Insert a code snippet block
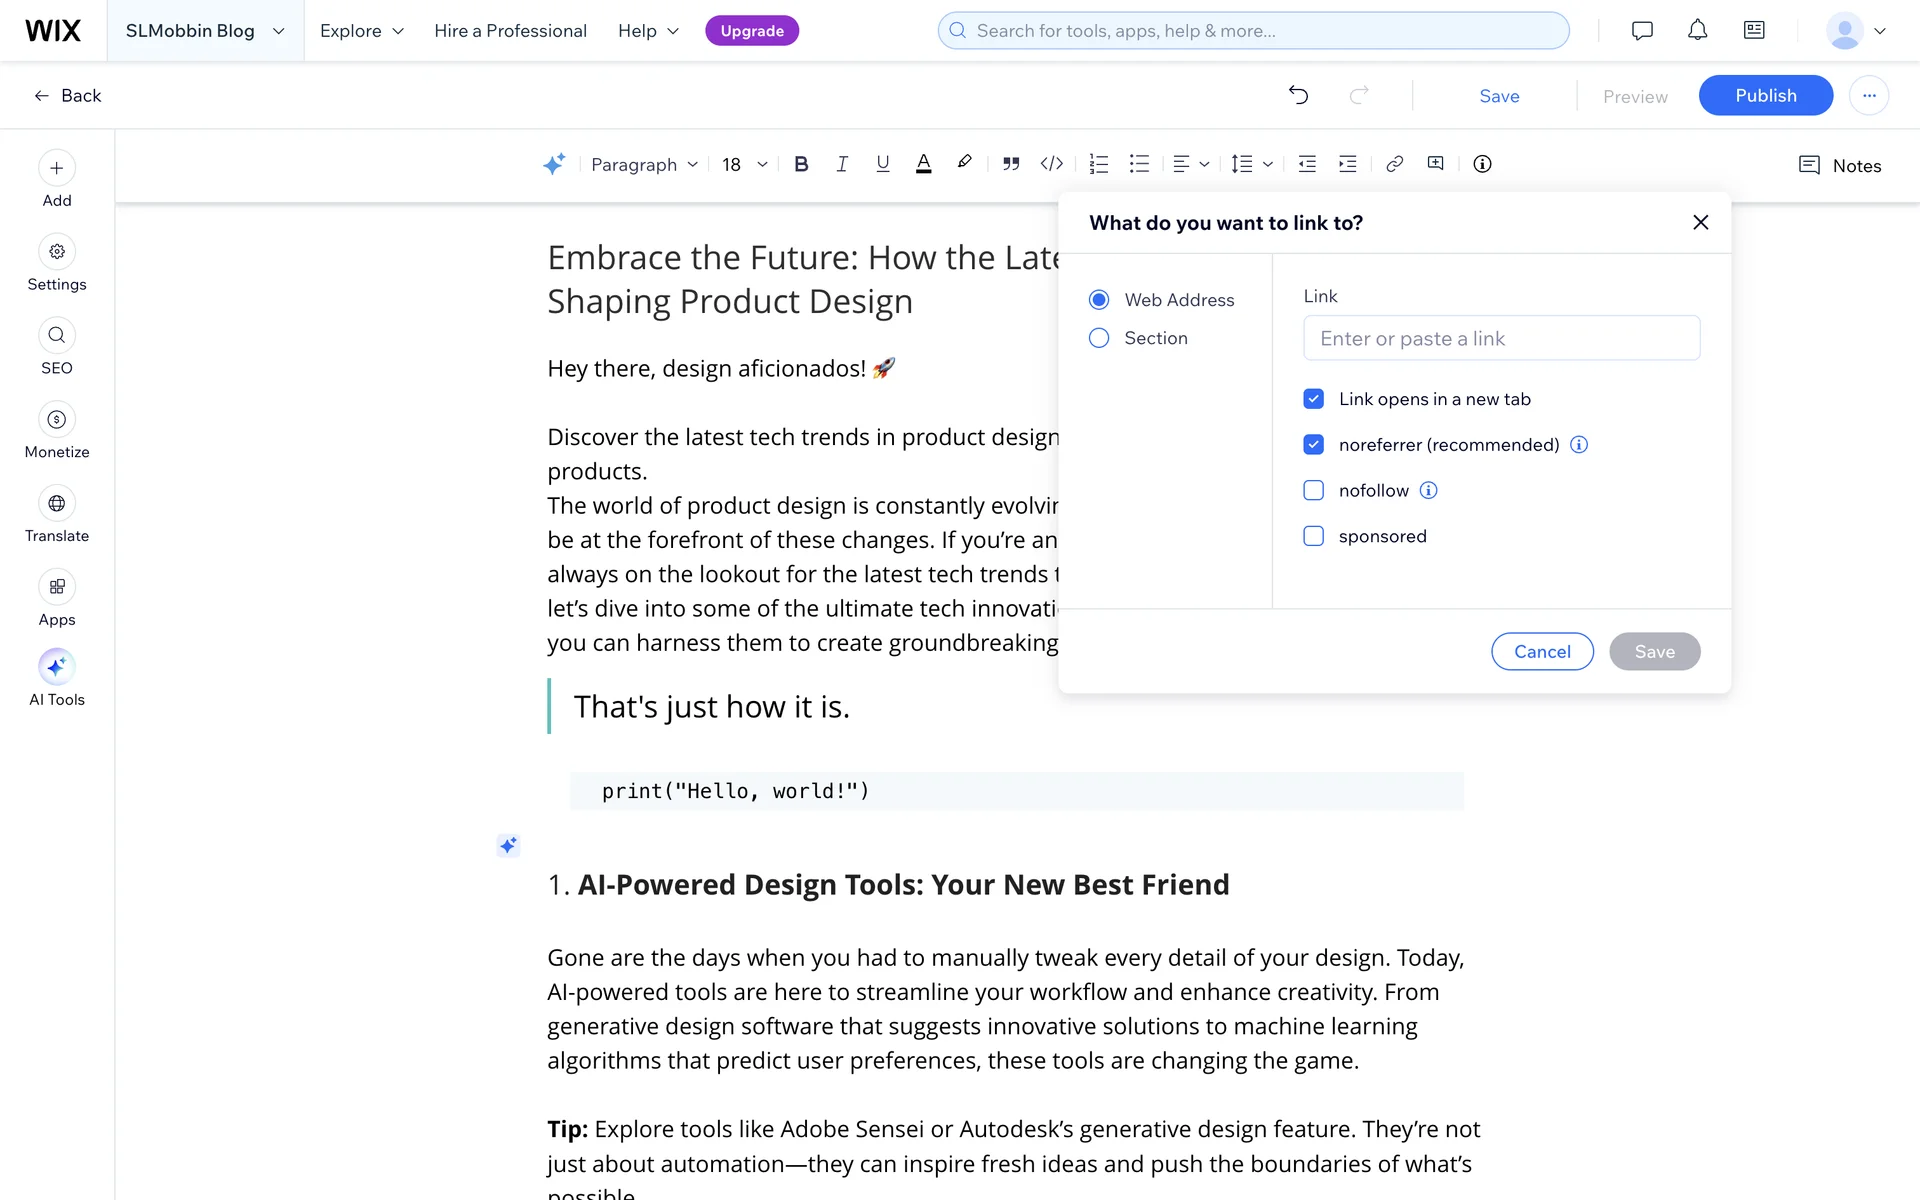 point(1051,164)
